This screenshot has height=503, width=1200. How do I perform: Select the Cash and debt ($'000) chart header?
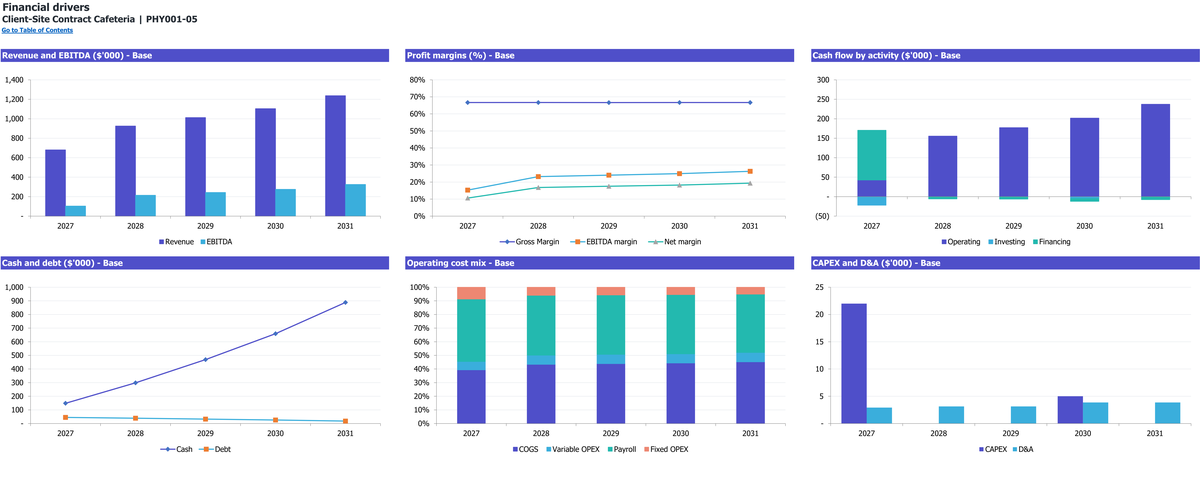[x=197, y=263]
